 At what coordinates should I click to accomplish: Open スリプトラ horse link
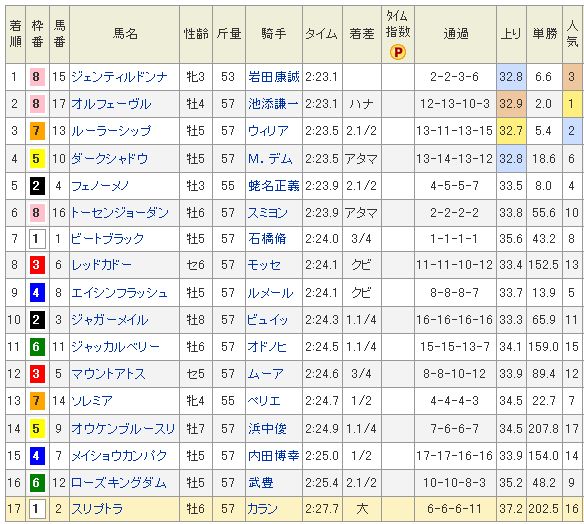point(97,509)
